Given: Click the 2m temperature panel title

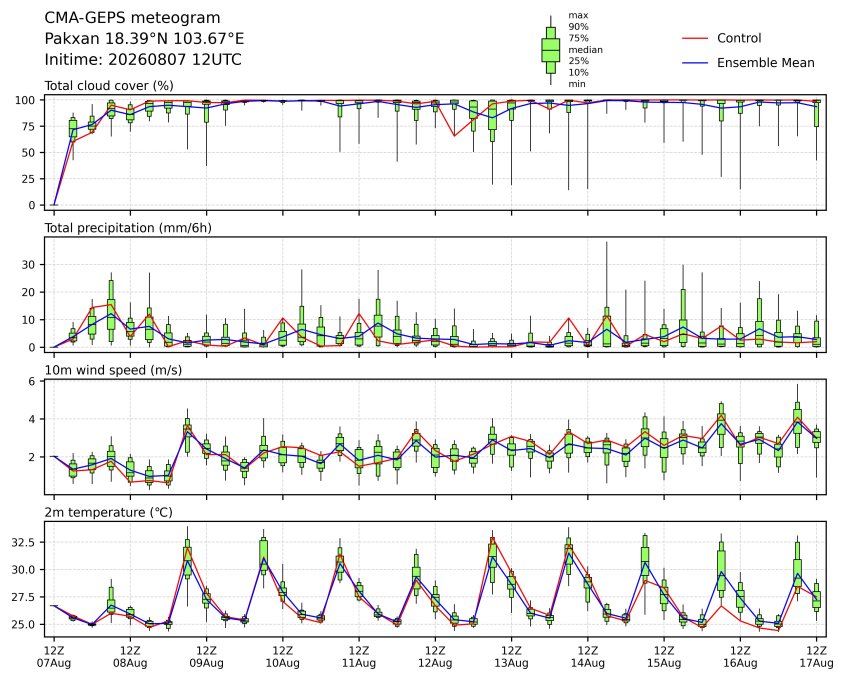Looking at the screenshot, I should pos(108,512).
